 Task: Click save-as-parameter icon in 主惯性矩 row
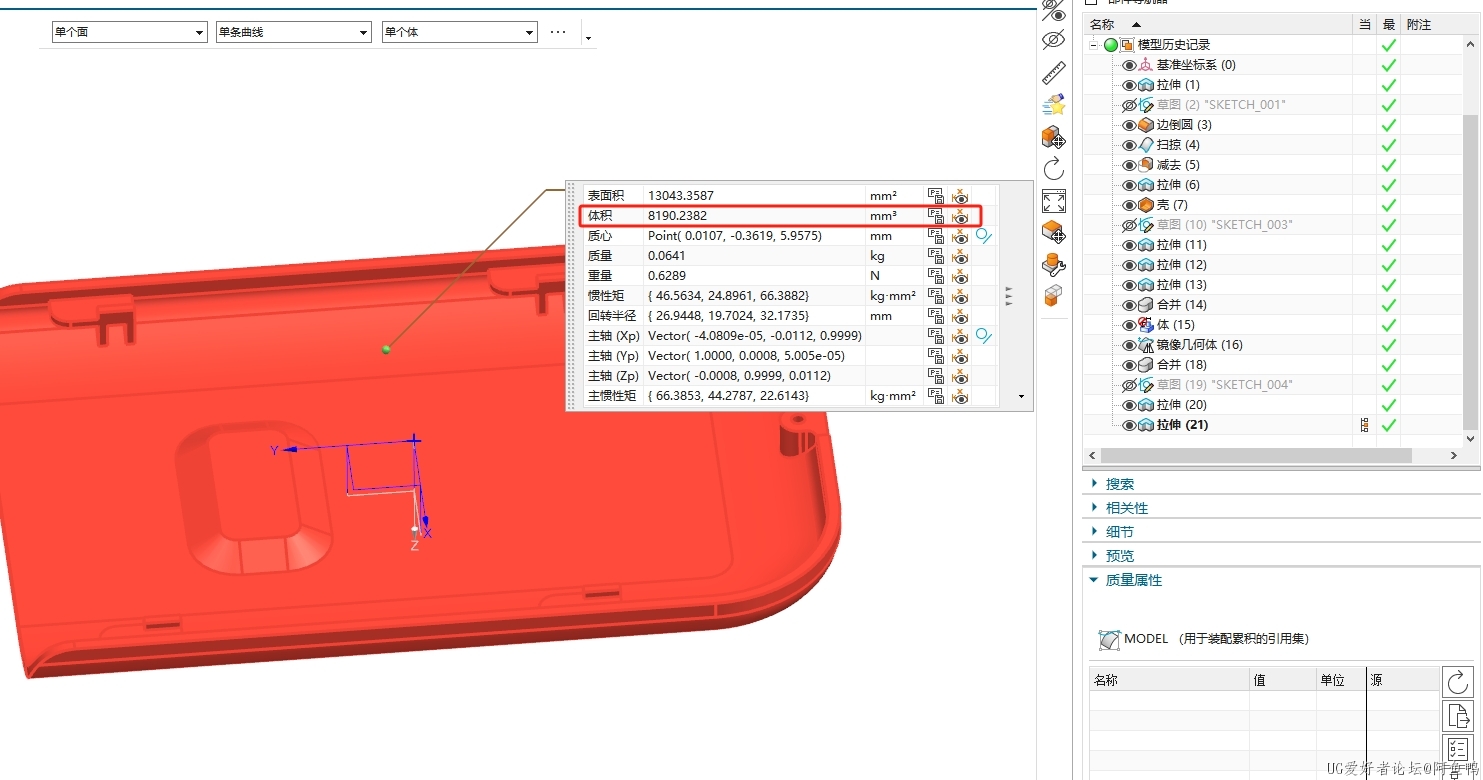[935, 396]
